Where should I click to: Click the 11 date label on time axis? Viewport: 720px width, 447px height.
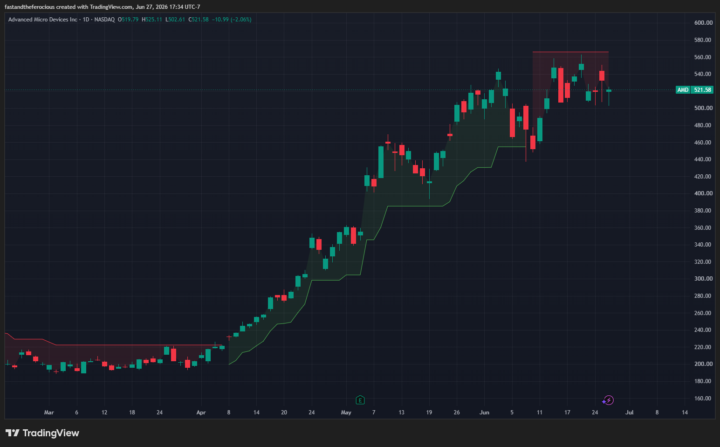click(x=540, y=413)
